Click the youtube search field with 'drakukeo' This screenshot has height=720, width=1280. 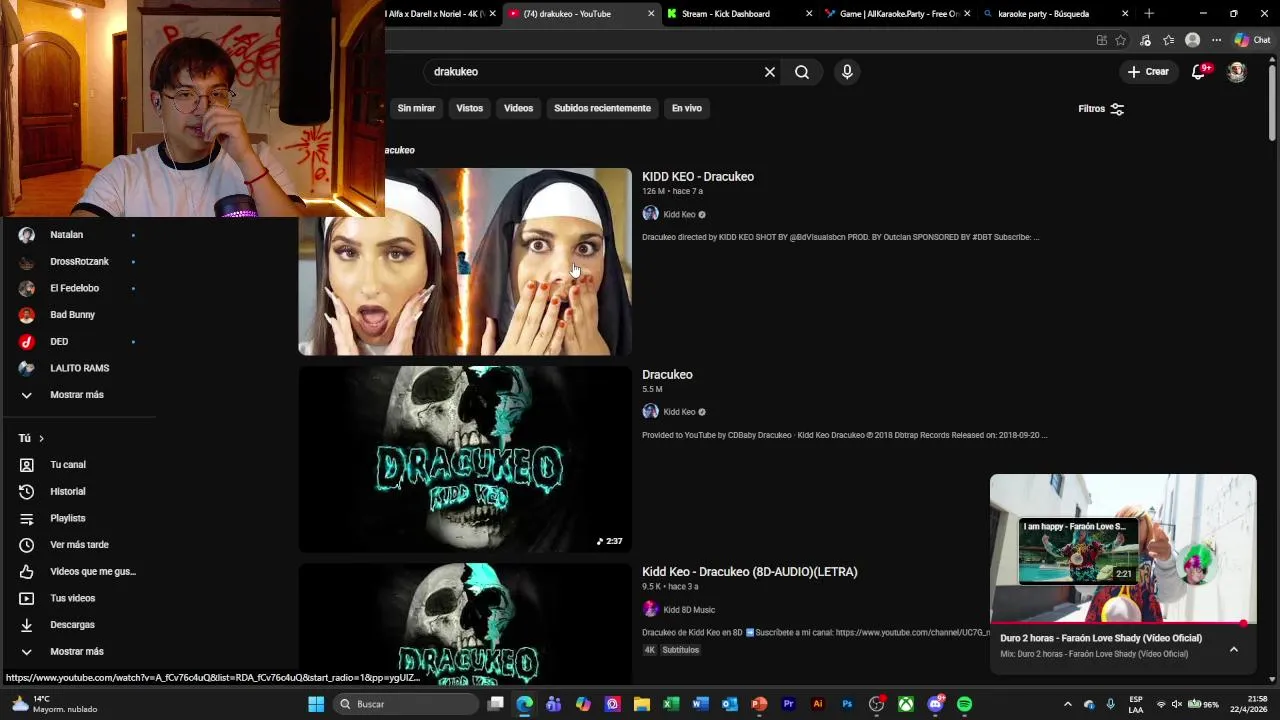pos(593,72)
